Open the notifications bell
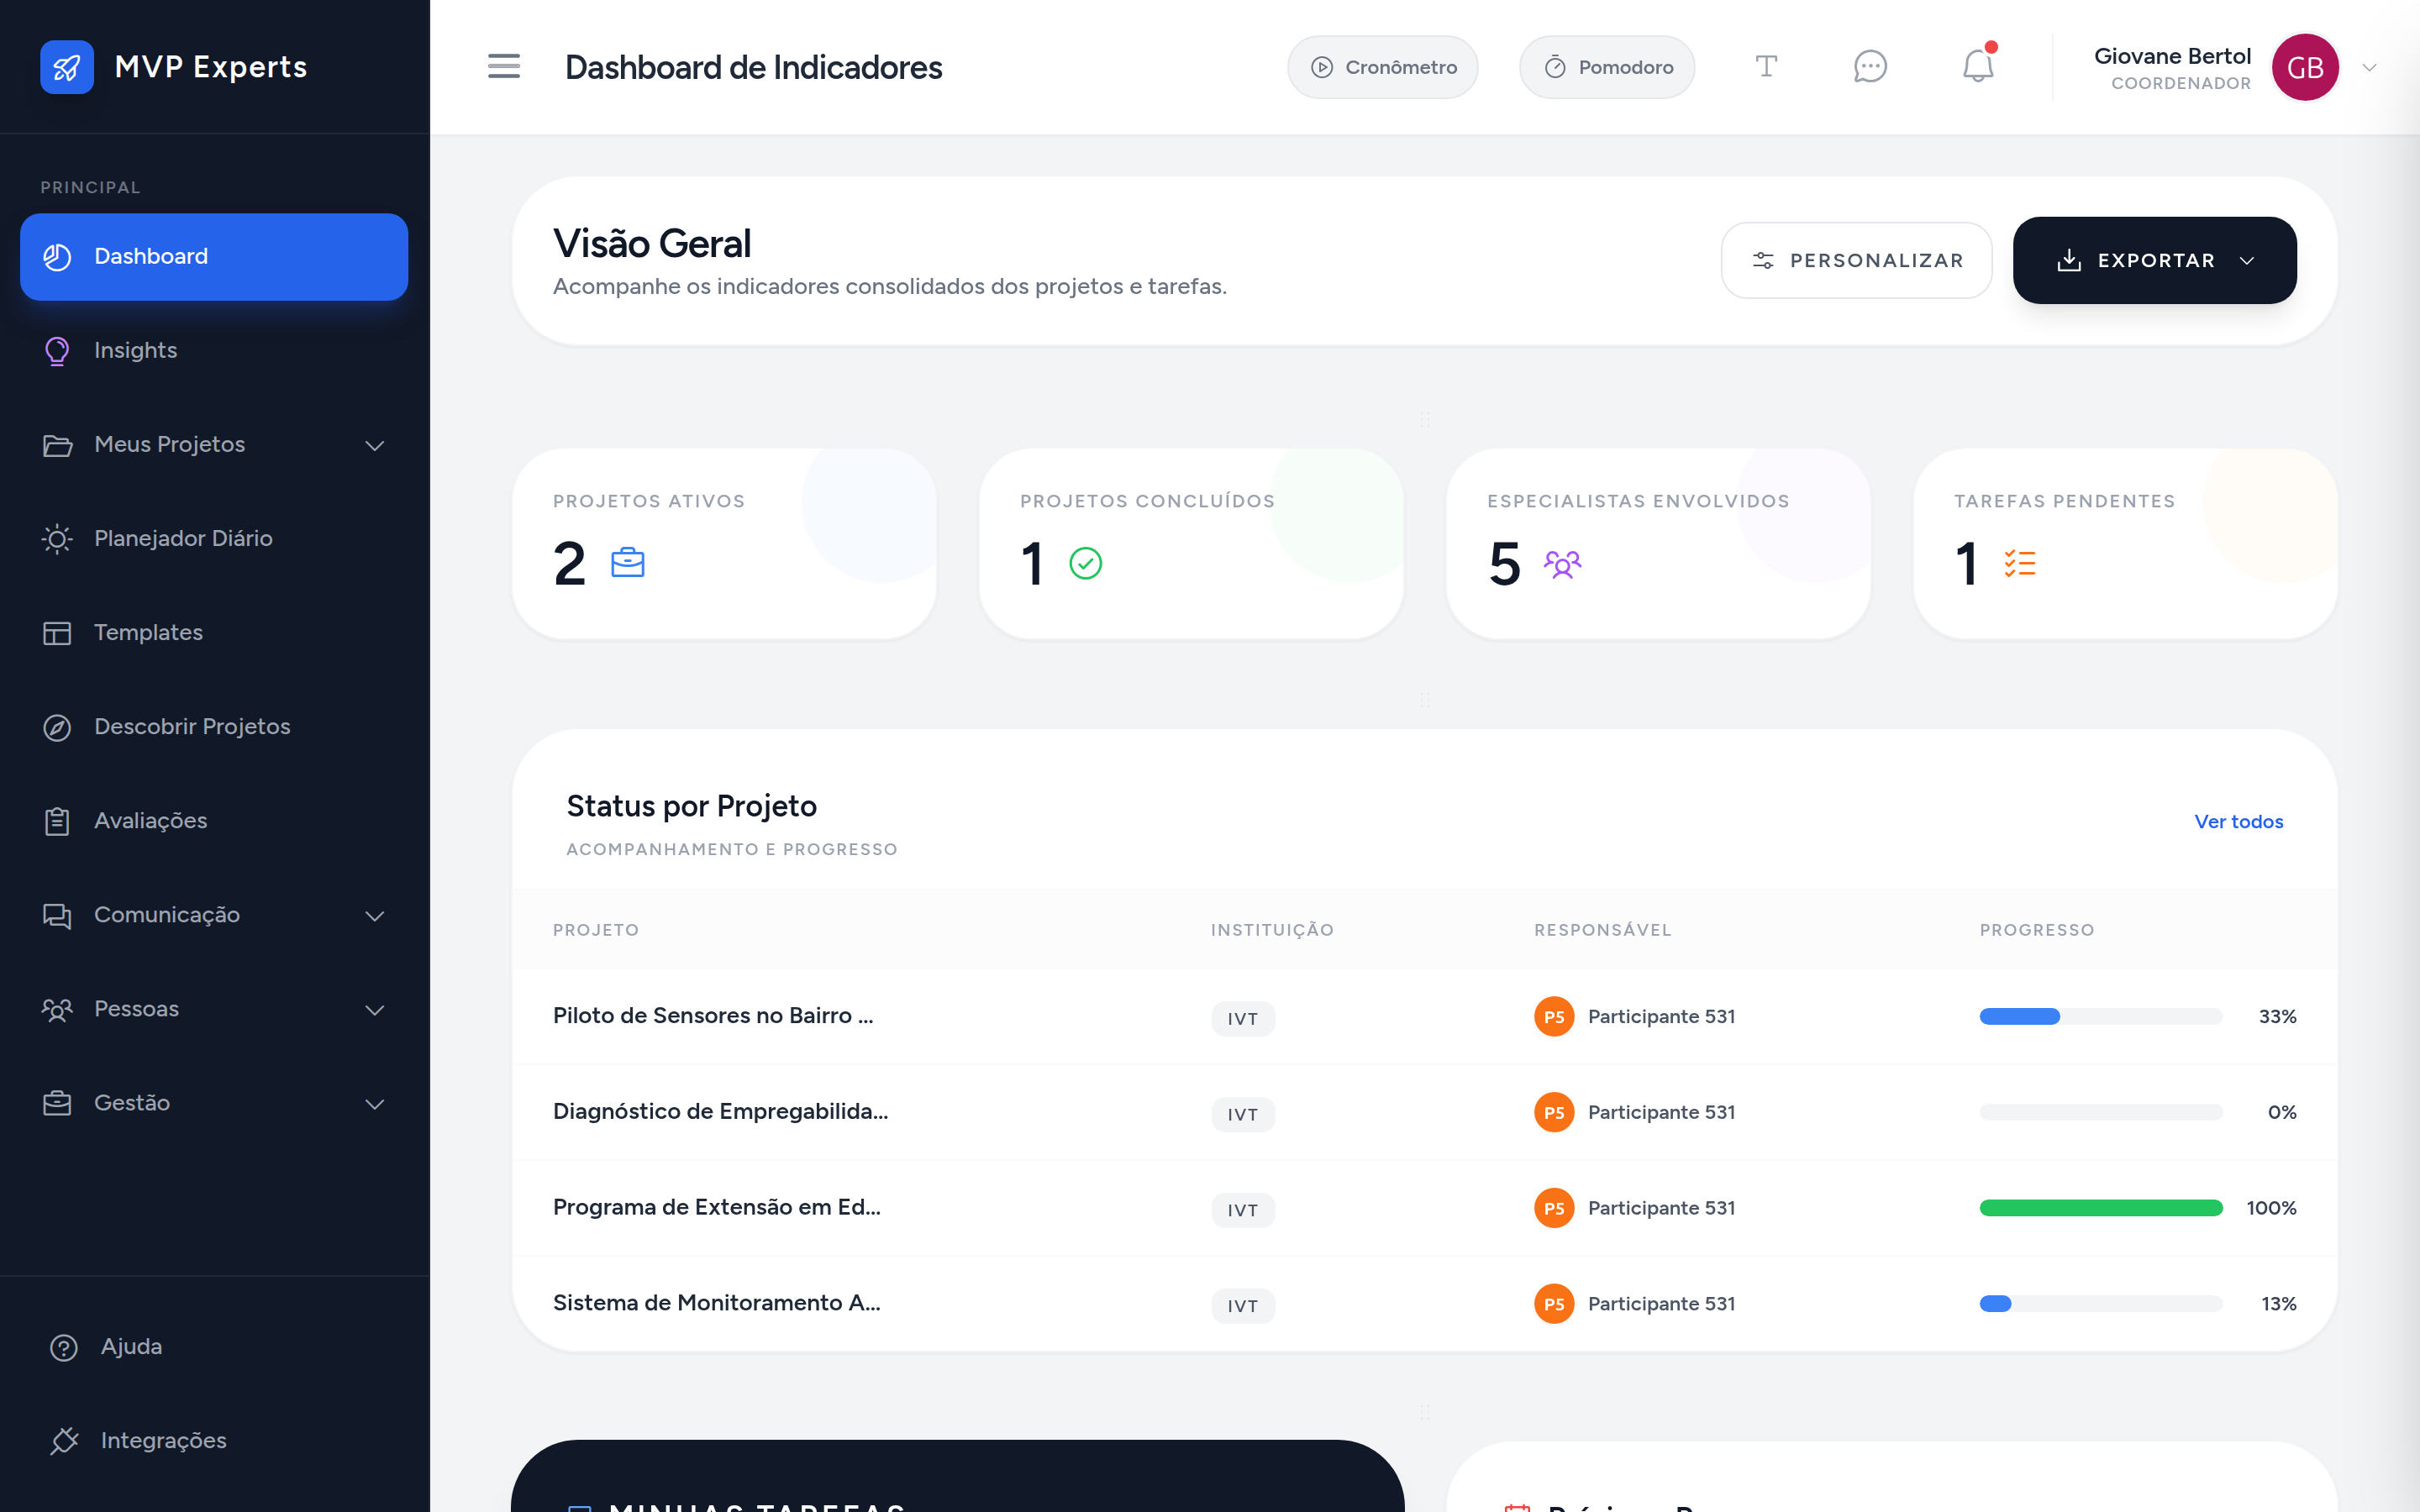 1978,67
